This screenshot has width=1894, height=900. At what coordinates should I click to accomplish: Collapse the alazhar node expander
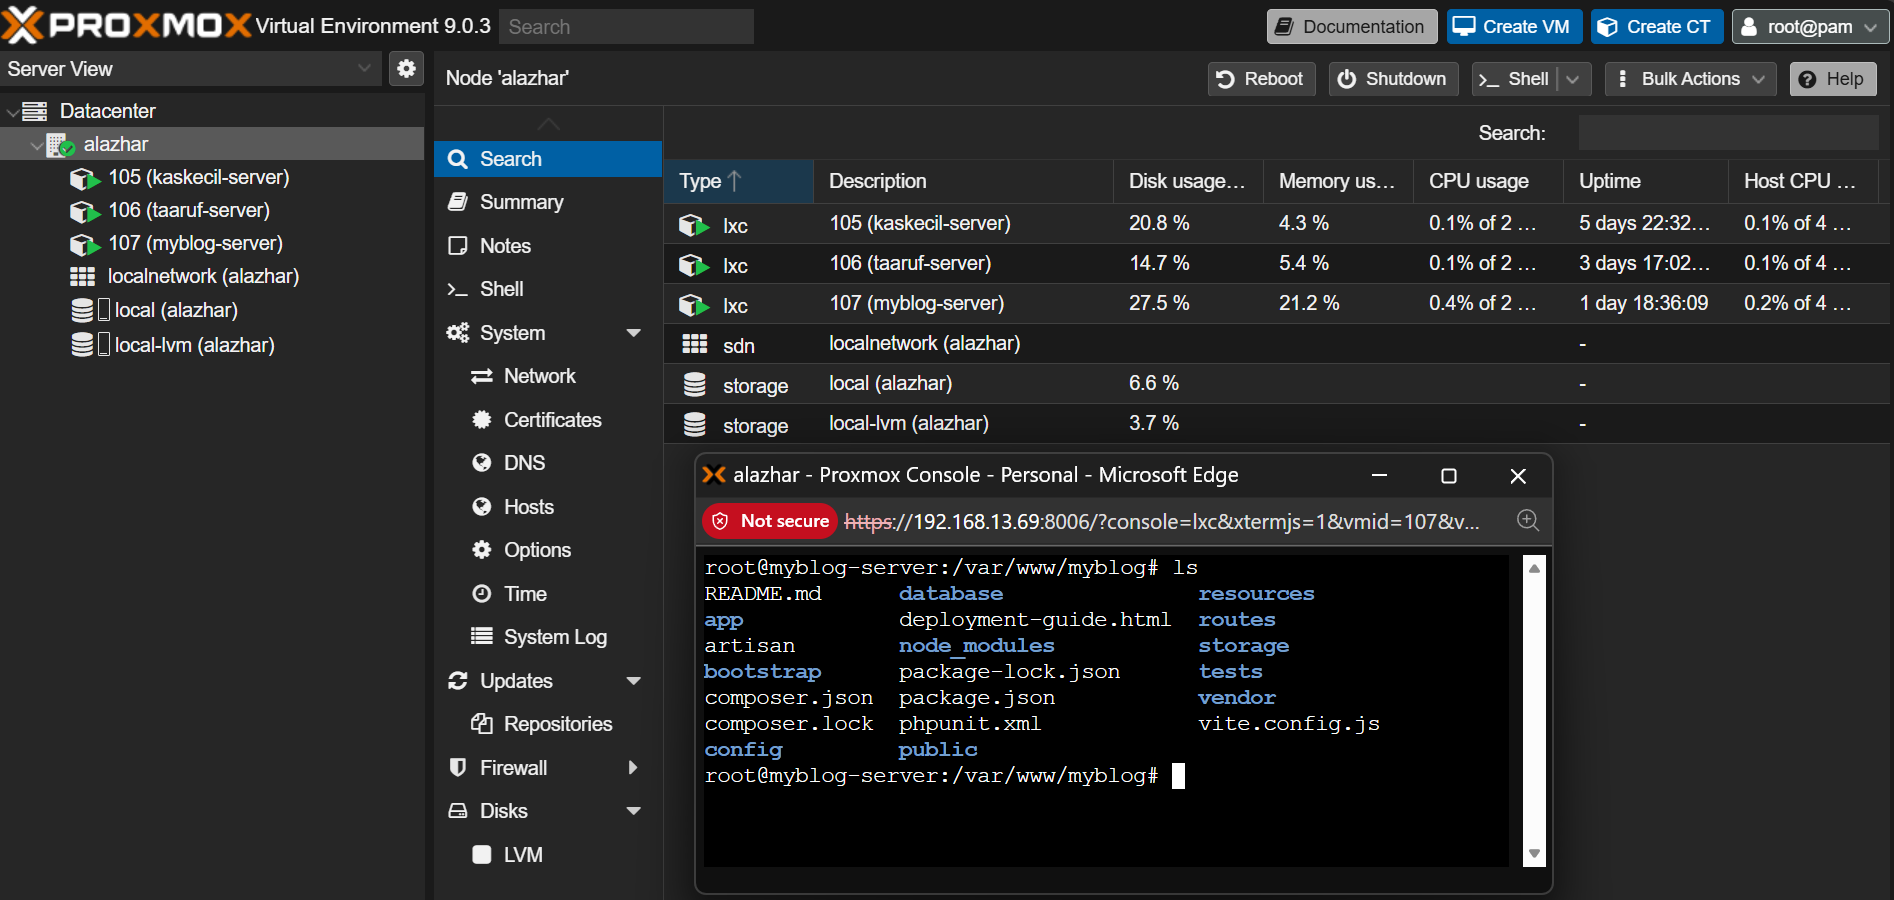click(x=37, y=145)
